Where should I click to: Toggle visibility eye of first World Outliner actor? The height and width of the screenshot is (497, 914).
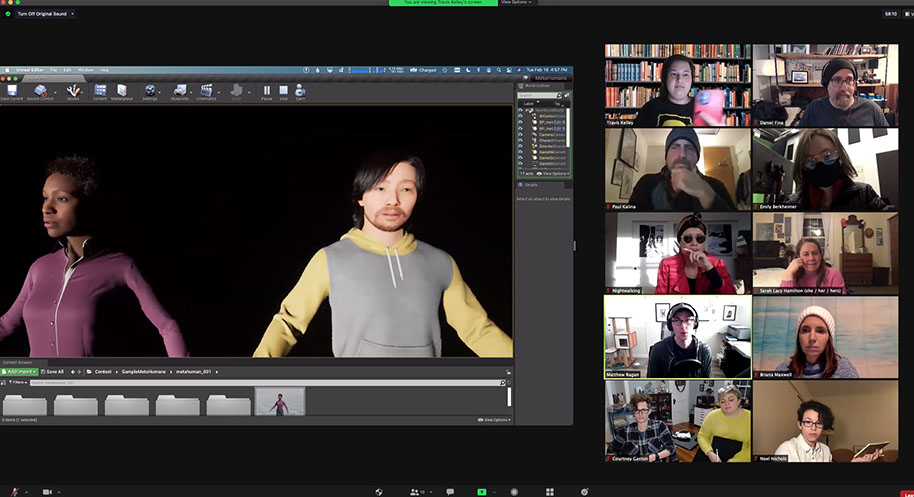(x=520, y=110)
